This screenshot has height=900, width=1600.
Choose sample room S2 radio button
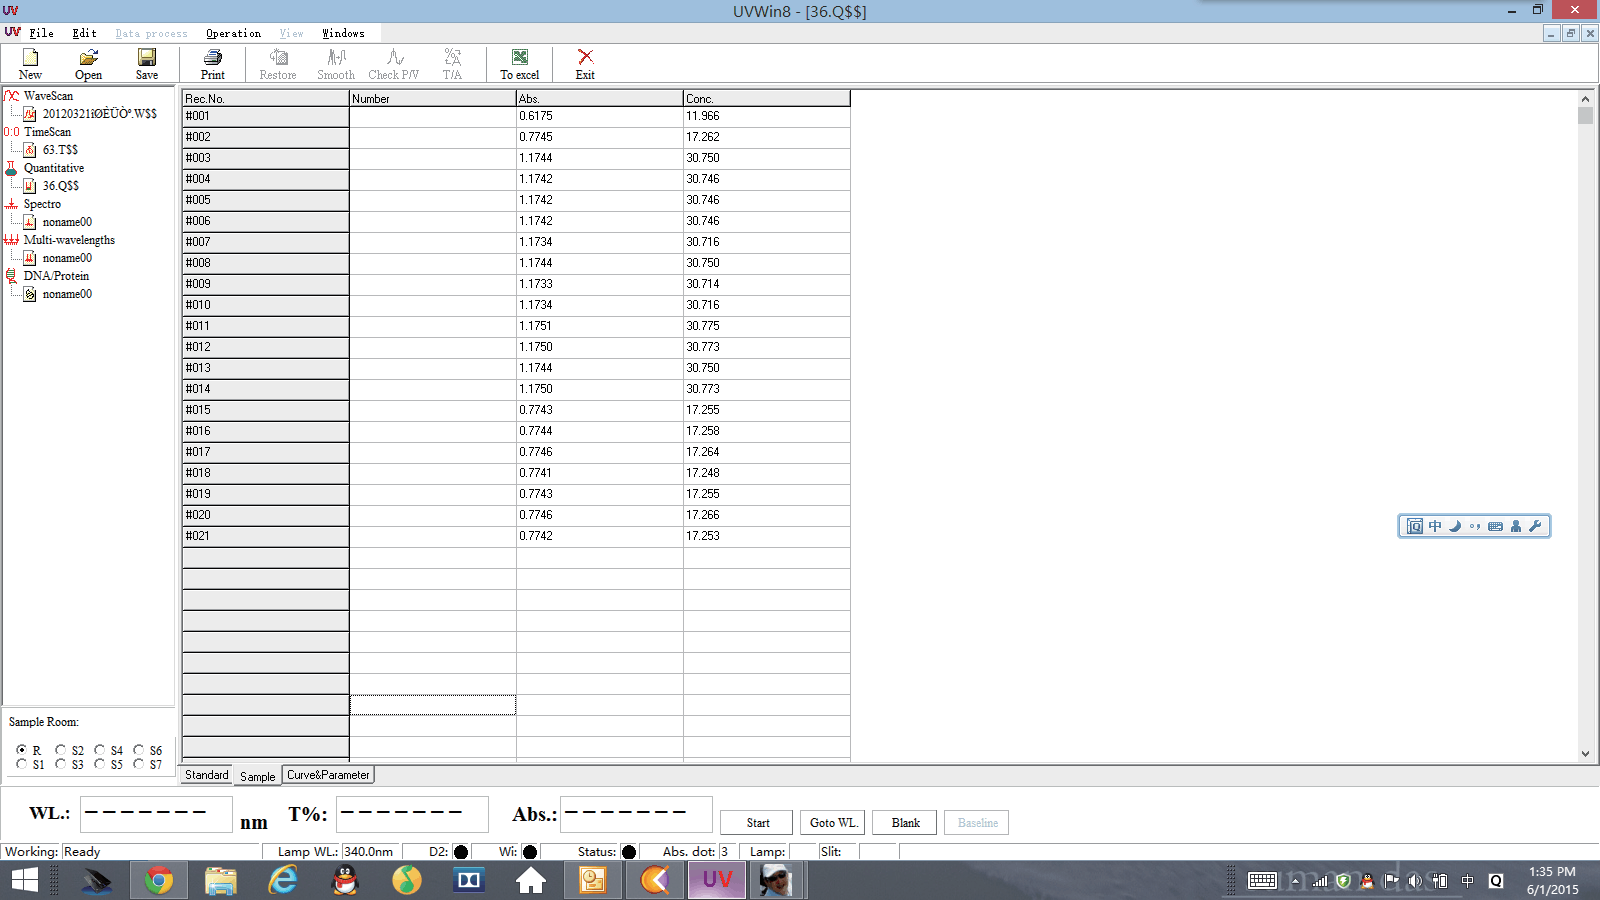pyautogui.click(x=61, y=750)
